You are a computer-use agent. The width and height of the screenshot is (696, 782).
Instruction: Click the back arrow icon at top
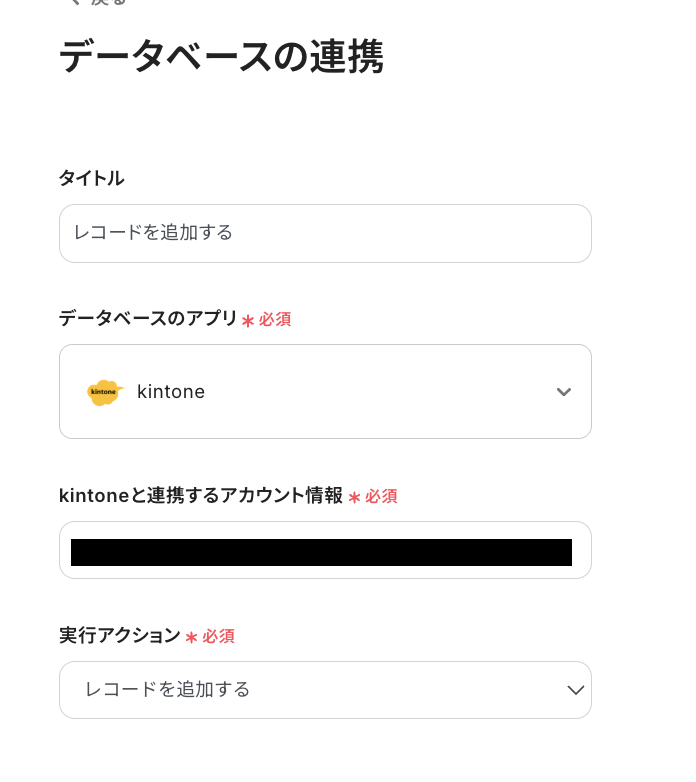coord(73,3)
